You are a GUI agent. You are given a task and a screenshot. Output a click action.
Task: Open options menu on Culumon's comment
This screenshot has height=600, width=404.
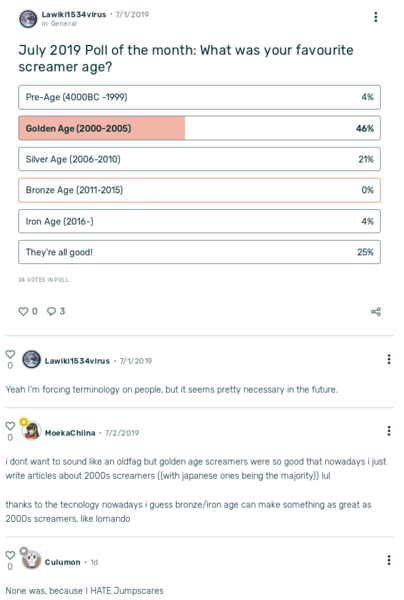tap(389, 560)
